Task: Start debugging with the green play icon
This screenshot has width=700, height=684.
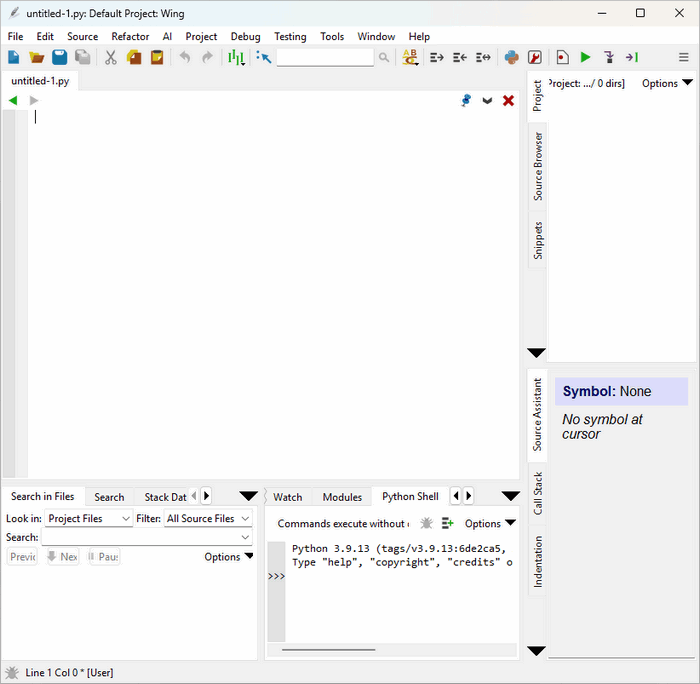Action: (x=585, y=58)
